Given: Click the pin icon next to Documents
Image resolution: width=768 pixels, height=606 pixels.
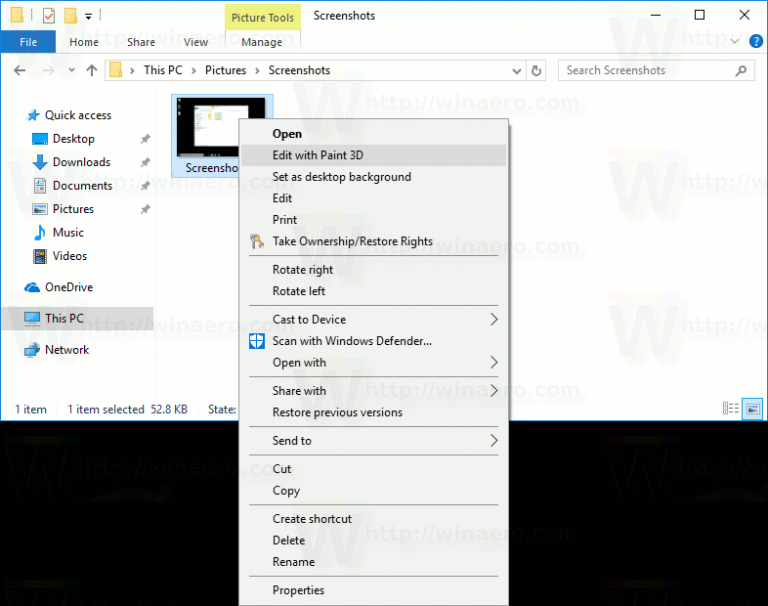Looking at the screenshot, I should 145,186.
